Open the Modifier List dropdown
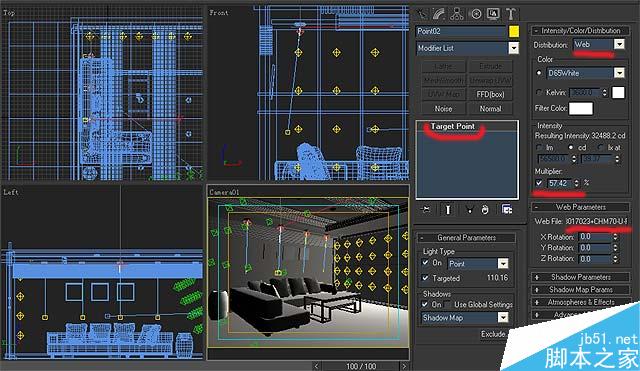Screen dimensions: 640x371 514,48
